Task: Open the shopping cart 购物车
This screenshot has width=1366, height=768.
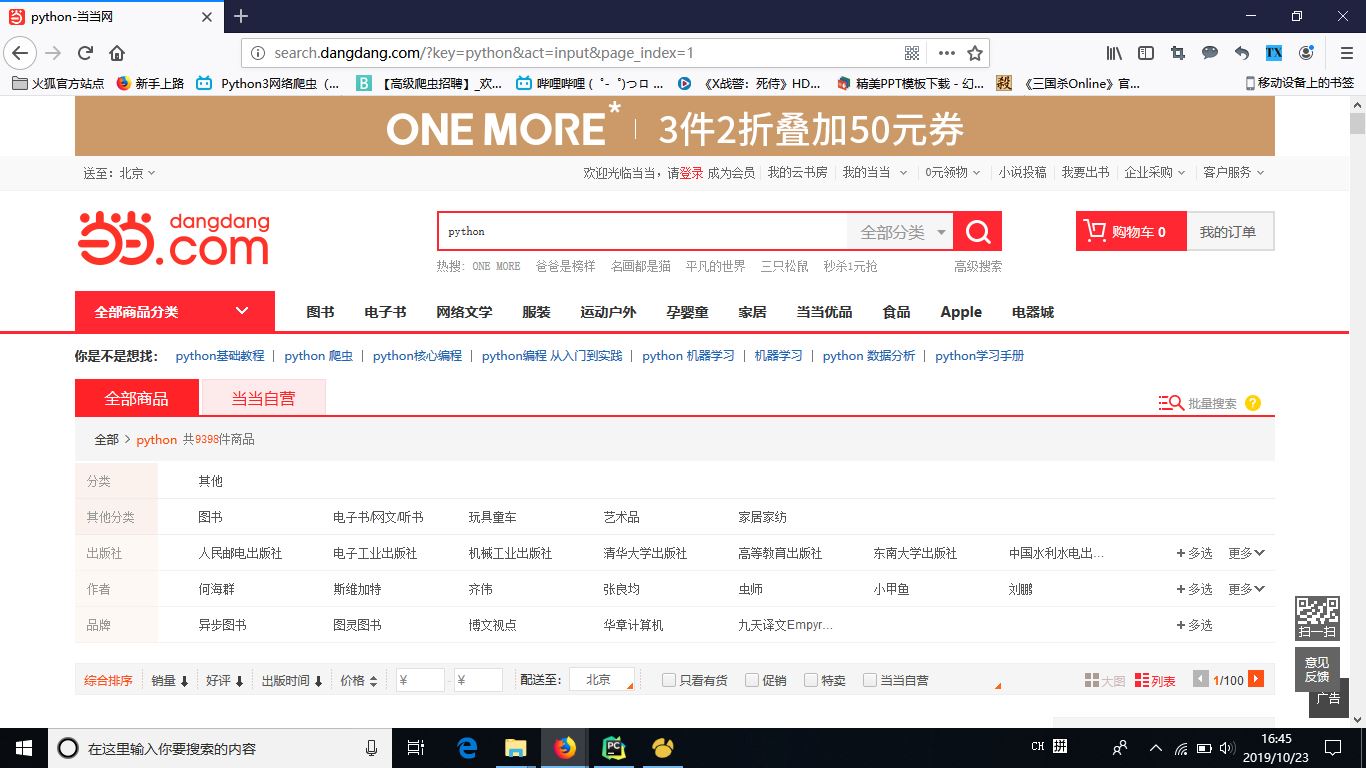Action: pyautogui.click(x=1131, y=232)
